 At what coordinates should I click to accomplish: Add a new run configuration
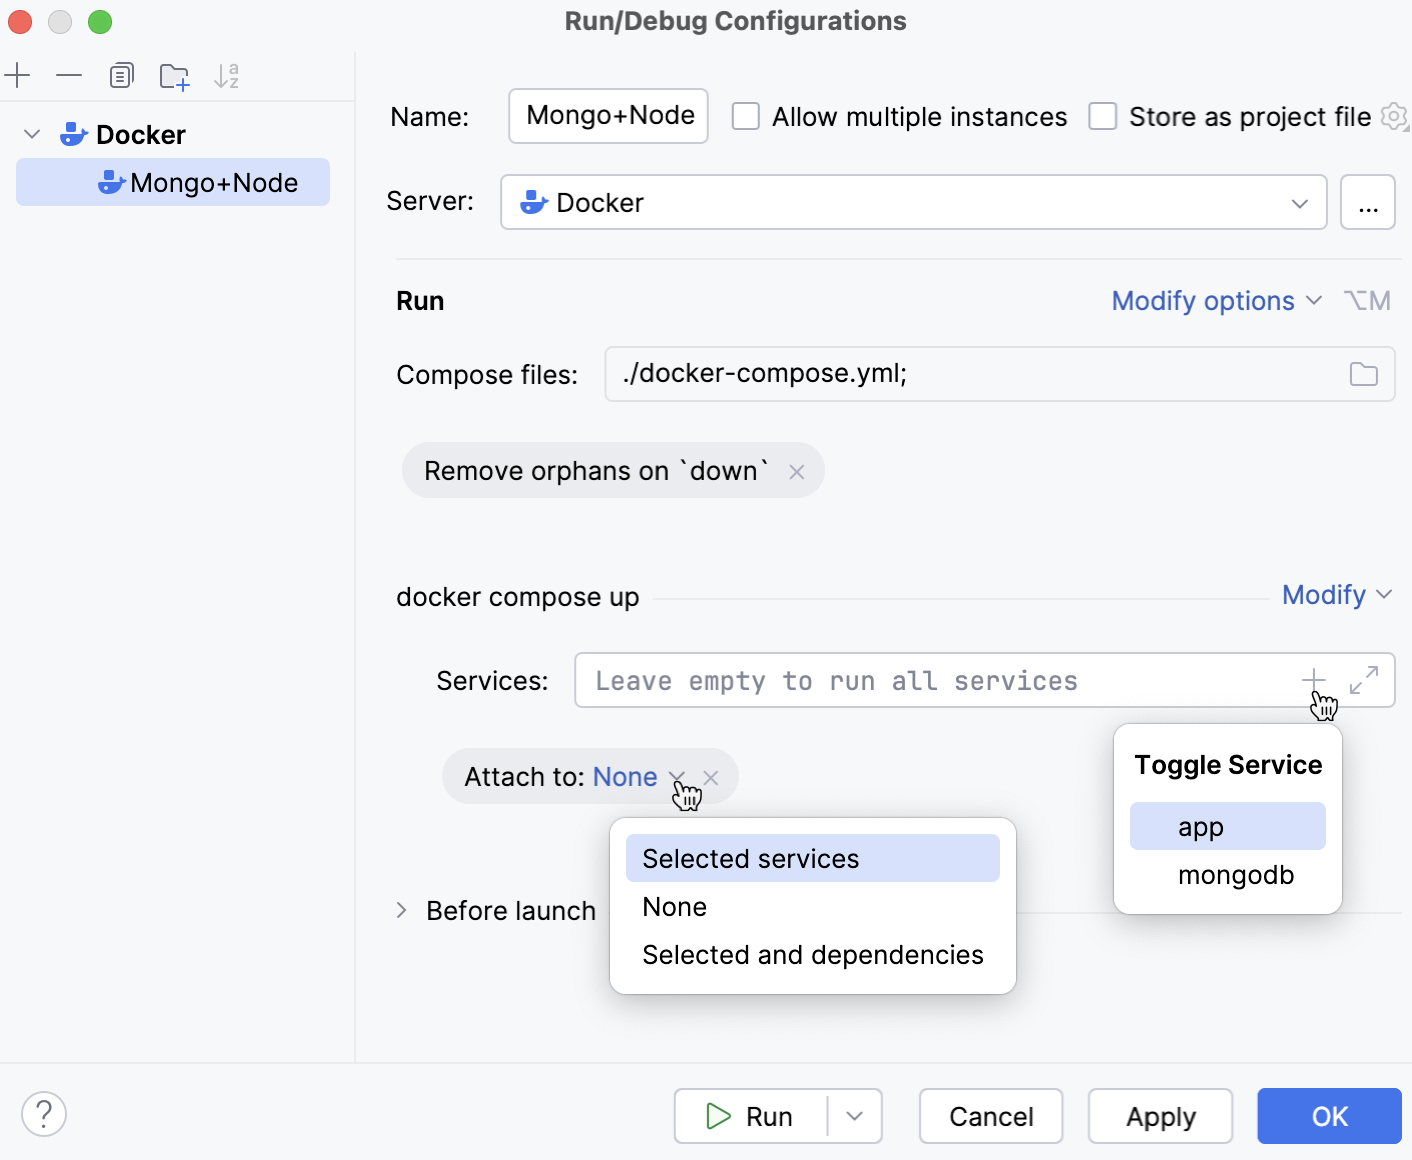point(18,75)
